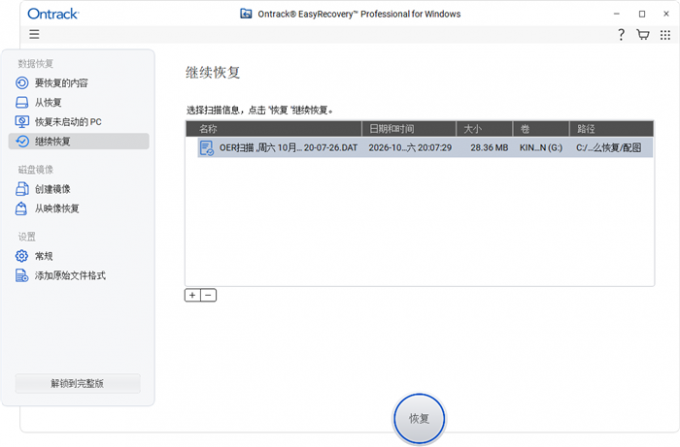Select the file name ending 20-07-26.DAT
Image resolution: width=680 pixels, height=447 pixels.
tap(288, 148)
